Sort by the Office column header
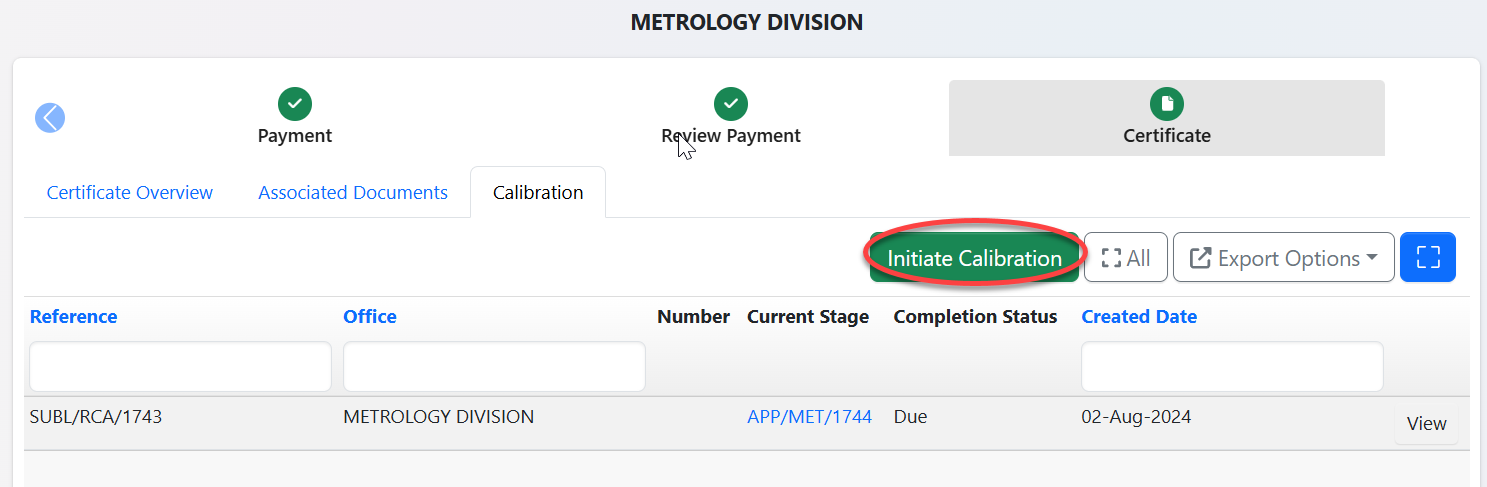This screenshot has height=487, width=1487. (x=370, y=317)
